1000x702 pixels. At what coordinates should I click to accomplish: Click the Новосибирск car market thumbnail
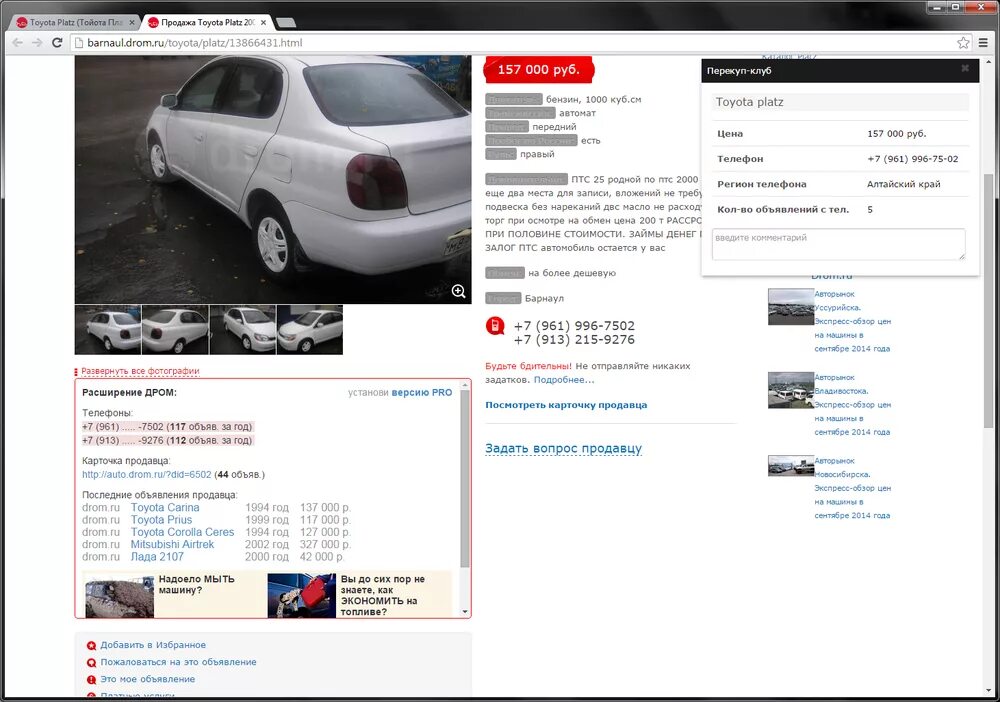click(791, 465)
